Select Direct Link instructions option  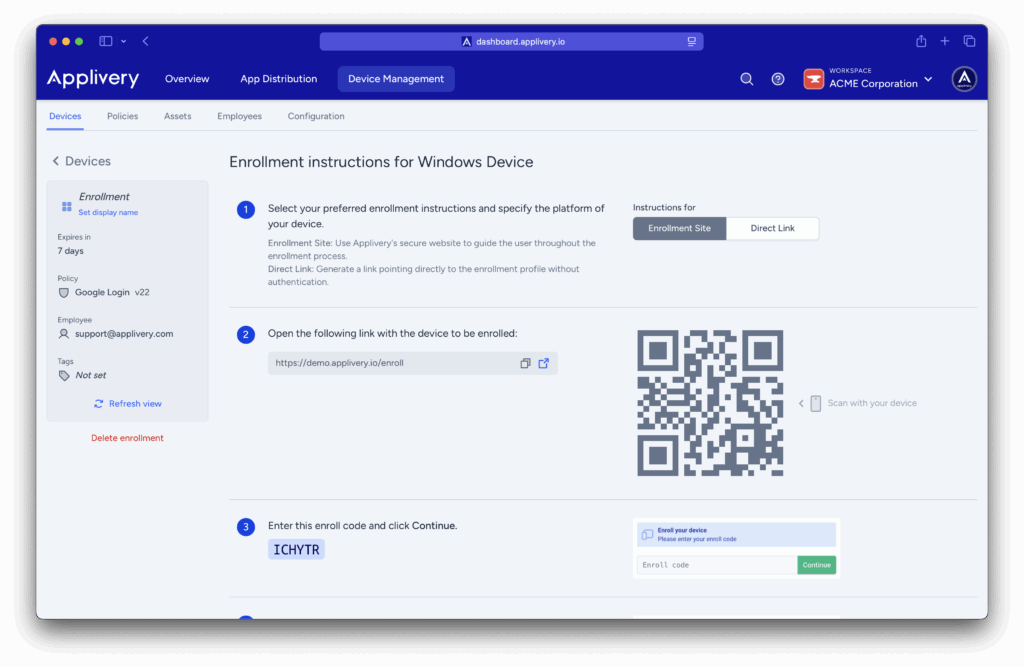pos(772,228)
